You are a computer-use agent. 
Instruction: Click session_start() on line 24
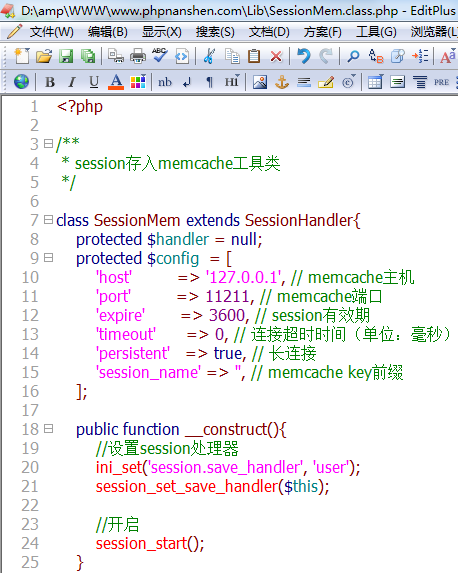pyautogui.click(x=150, y=543)
